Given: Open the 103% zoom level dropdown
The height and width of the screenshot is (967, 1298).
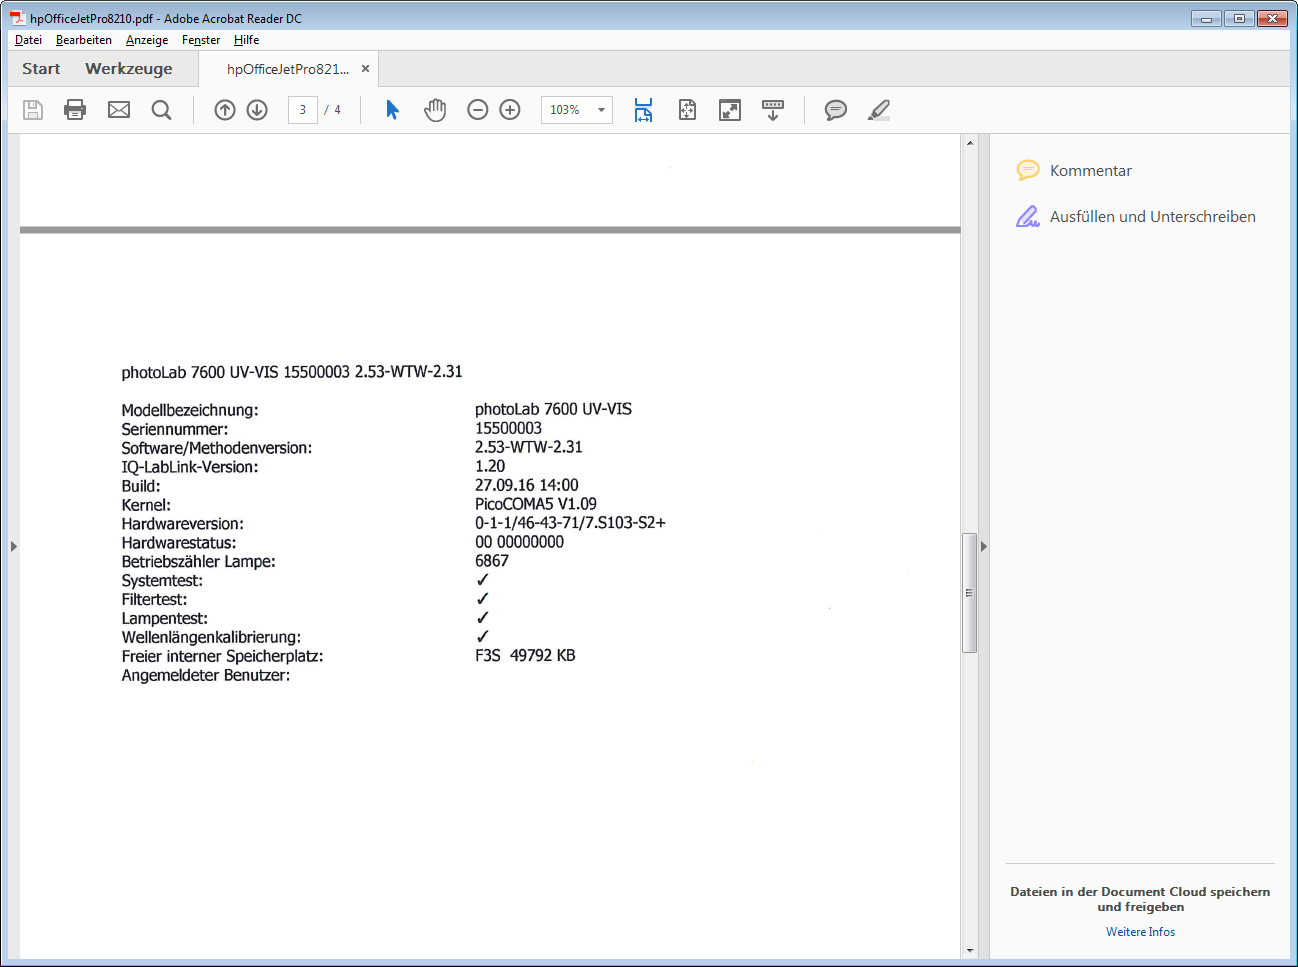Looking at the screenshot, I should coord(601,110).
